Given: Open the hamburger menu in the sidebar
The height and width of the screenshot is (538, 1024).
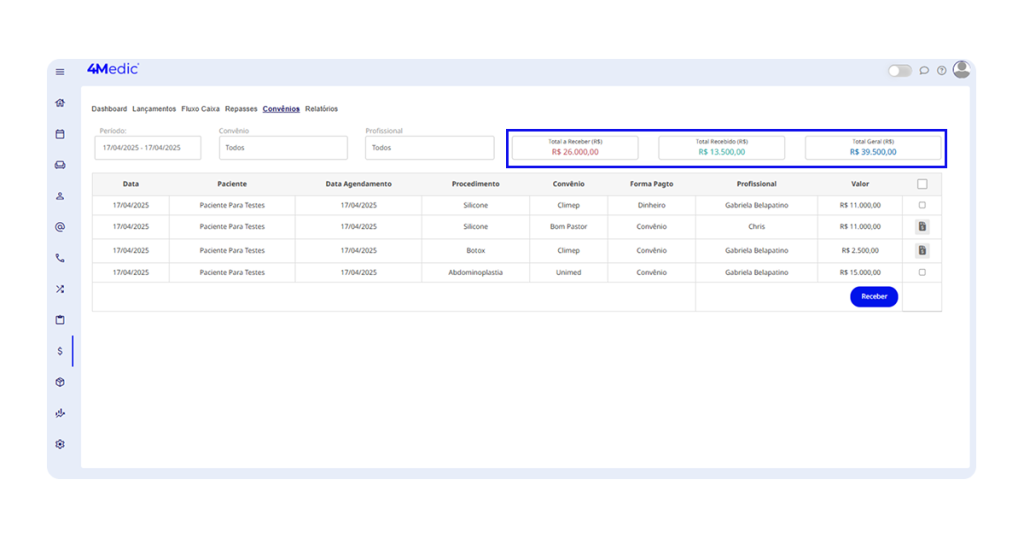Looking at the screenshot, I should click(x=60, y=72).
